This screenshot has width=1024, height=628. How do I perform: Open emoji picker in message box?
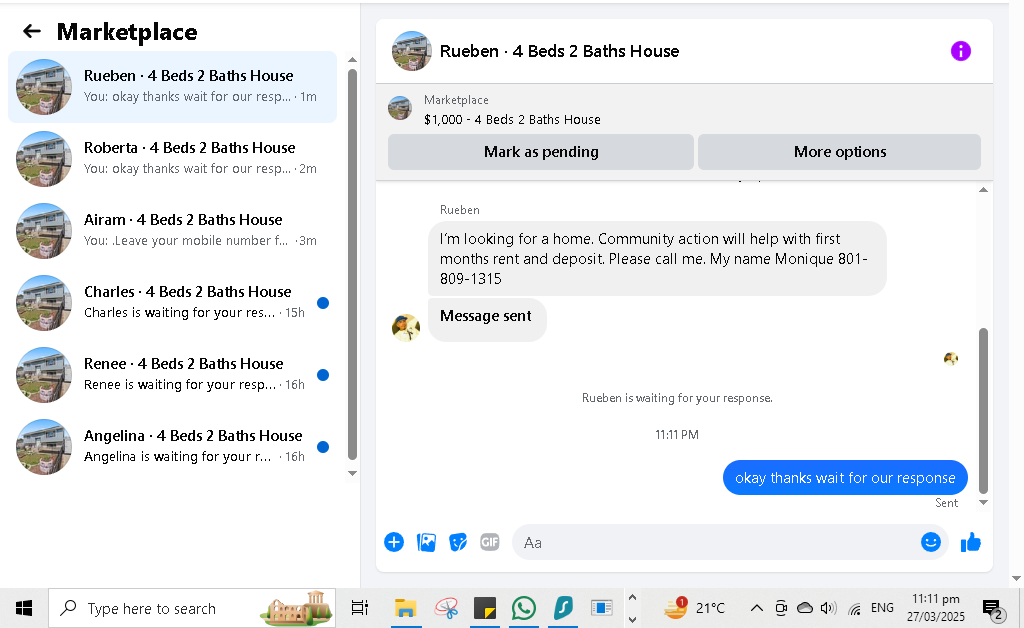[x=931, y=542]
